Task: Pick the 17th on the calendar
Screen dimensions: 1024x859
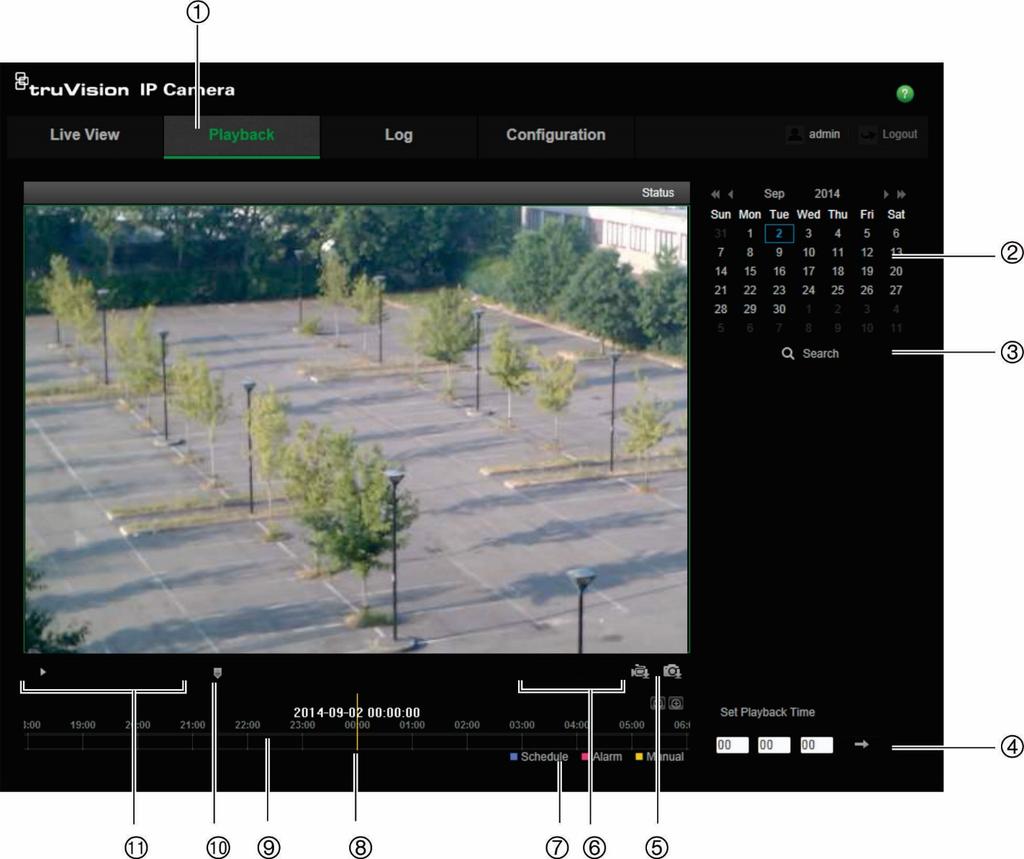Action: point(808,271)
